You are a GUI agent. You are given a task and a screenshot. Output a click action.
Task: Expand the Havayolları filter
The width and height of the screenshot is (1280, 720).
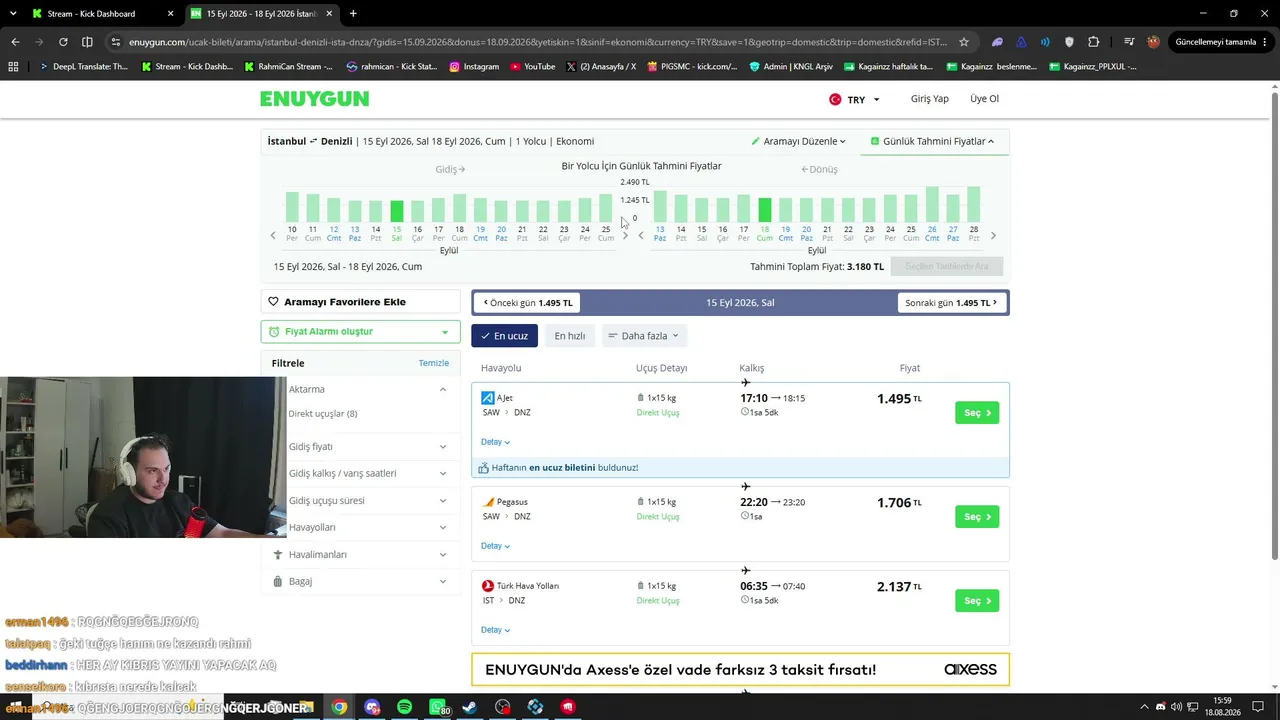(x=443, y=527)
